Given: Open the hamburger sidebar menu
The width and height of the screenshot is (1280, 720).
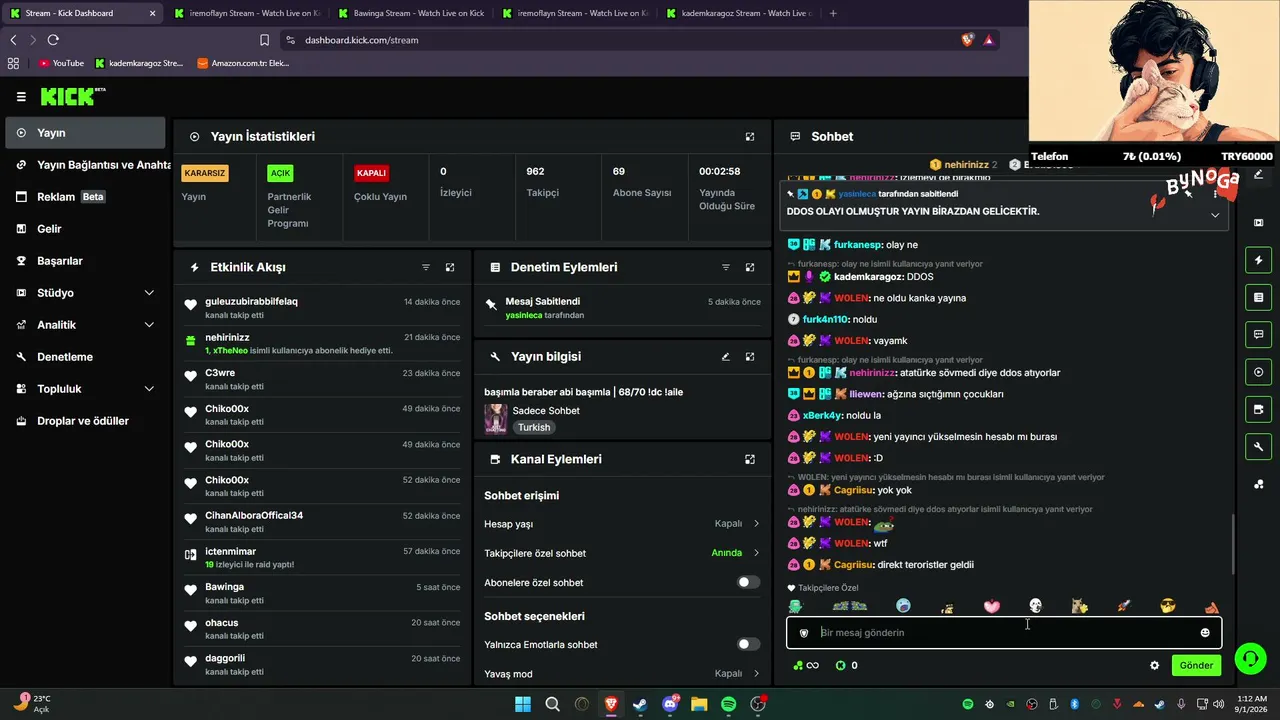Looking at the screenshot, I should click(21, 97).
